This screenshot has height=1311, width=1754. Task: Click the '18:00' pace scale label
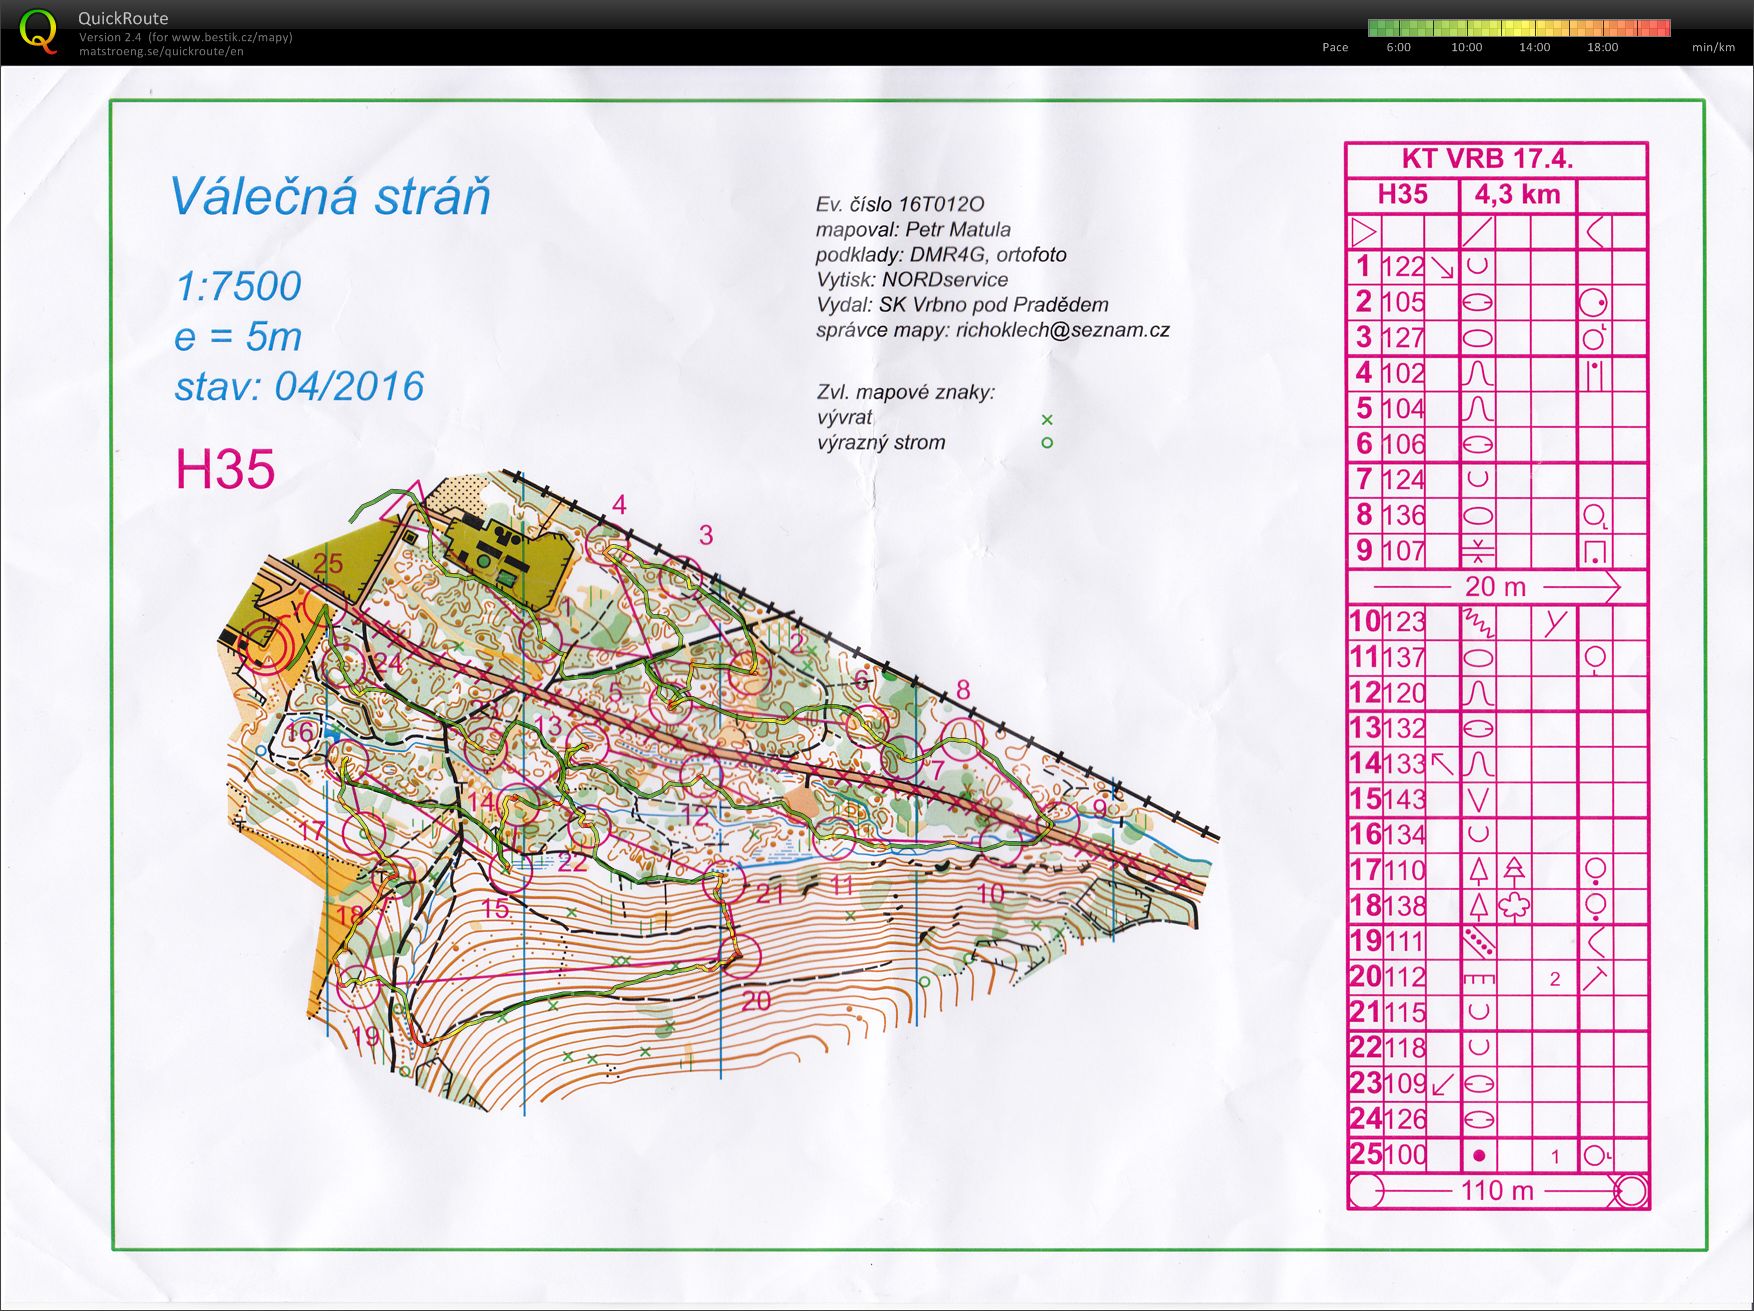click(1602, 47)
